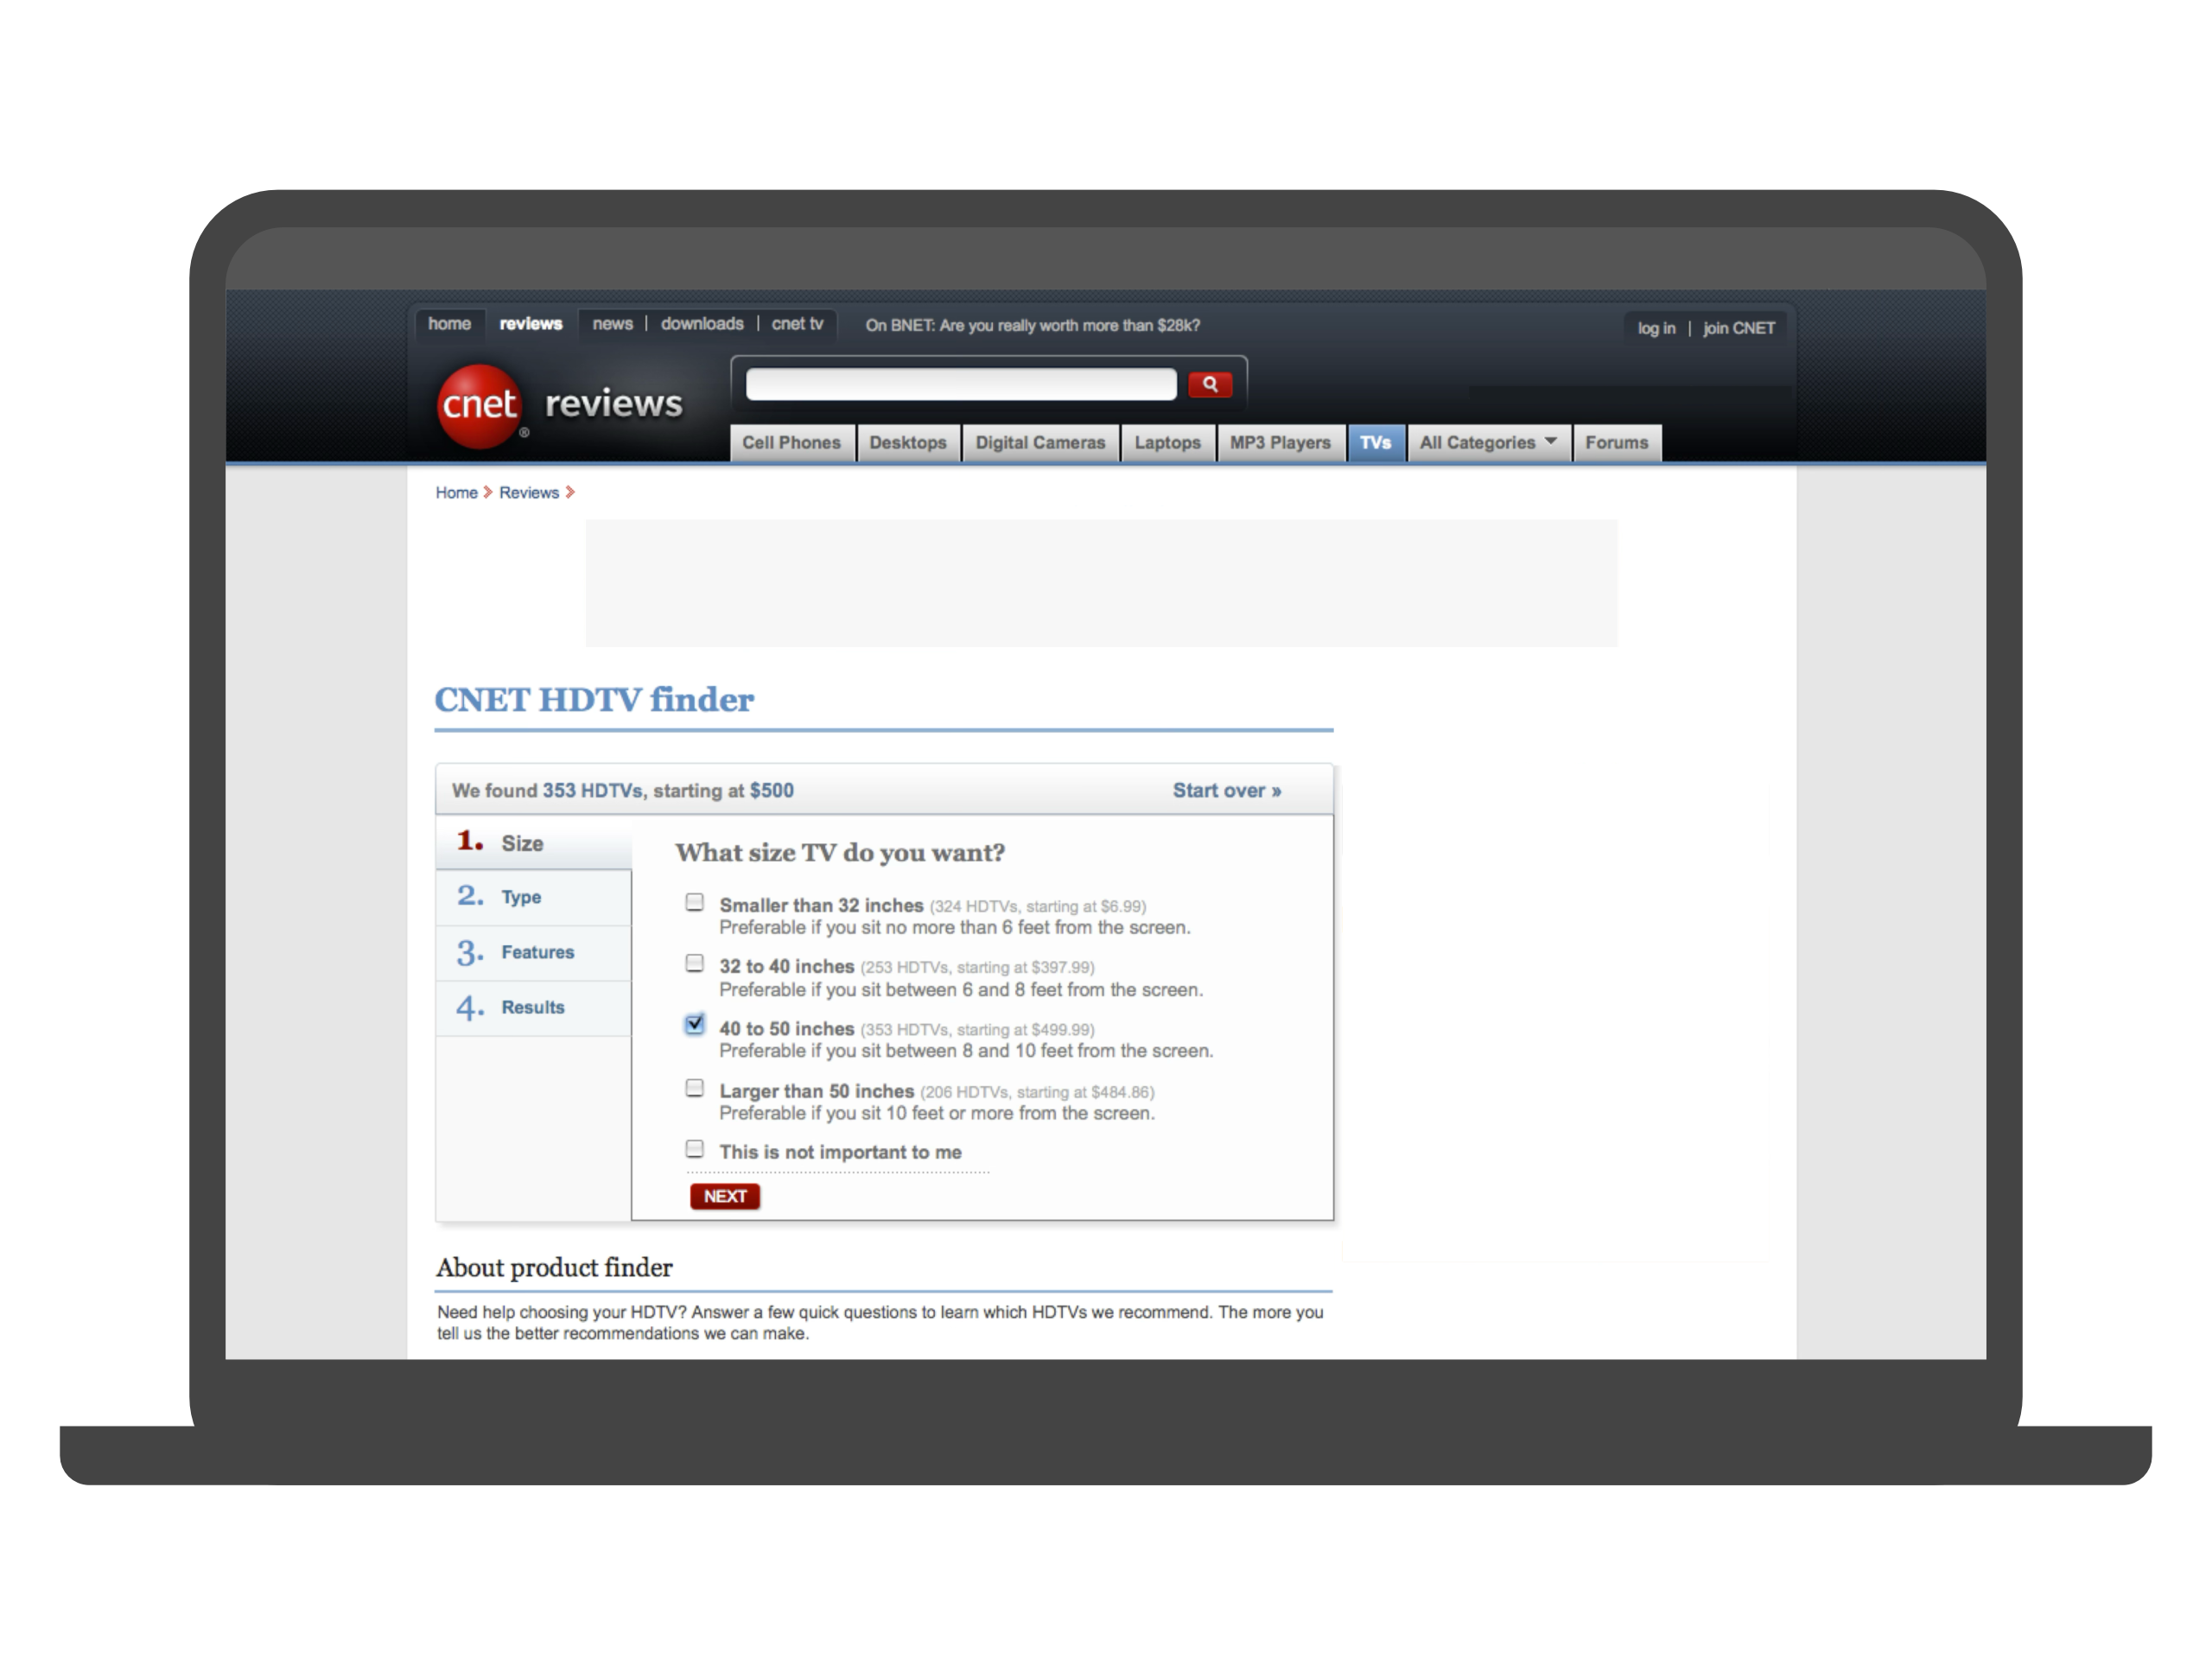2212x1659 pixels.
Task: Open the downloads section link
Action: 702,324
